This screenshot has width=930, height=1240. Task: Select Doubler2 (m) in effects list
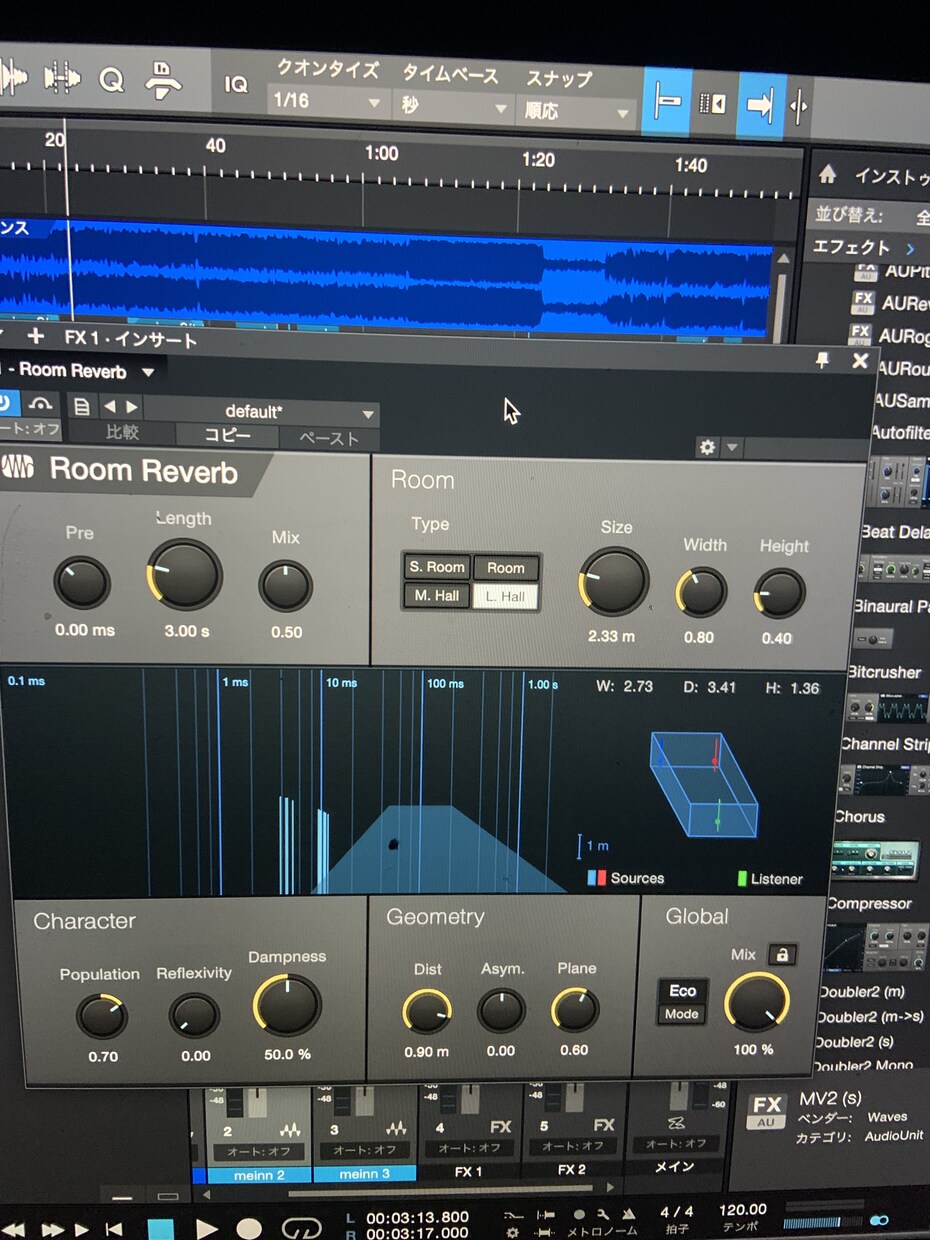(862, 992)
